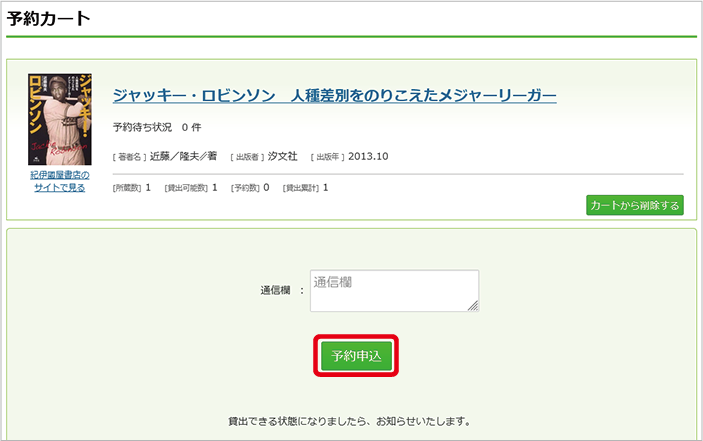703x441 pixels.
Task: Click the 出版者 field label
Action: click(x=247, y=157)
